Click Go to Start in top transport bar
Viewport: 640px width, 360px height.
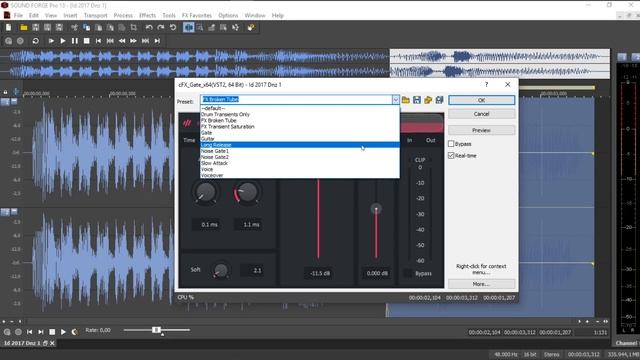click(x=98, y=41)
